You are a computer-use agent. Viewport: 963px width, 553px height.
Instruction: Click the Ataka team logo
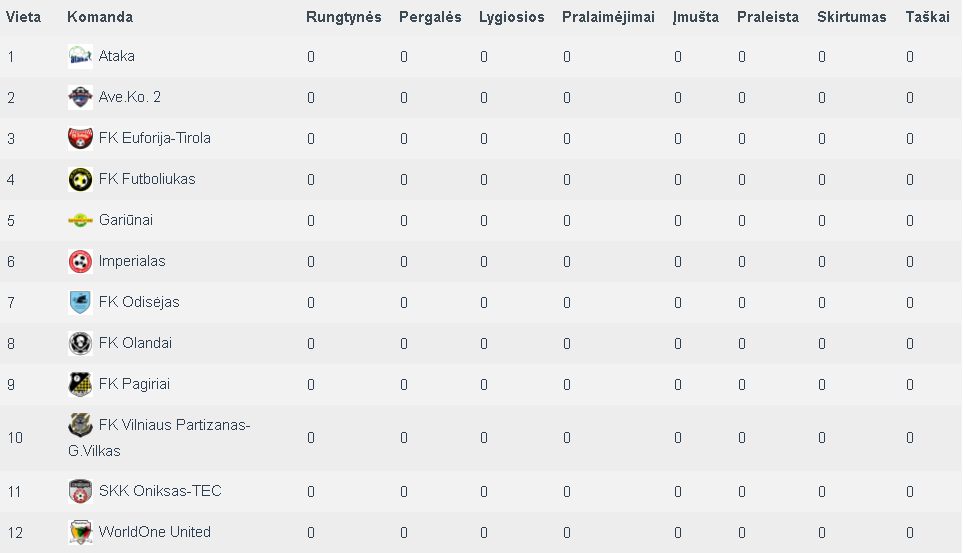pos(80,57)
